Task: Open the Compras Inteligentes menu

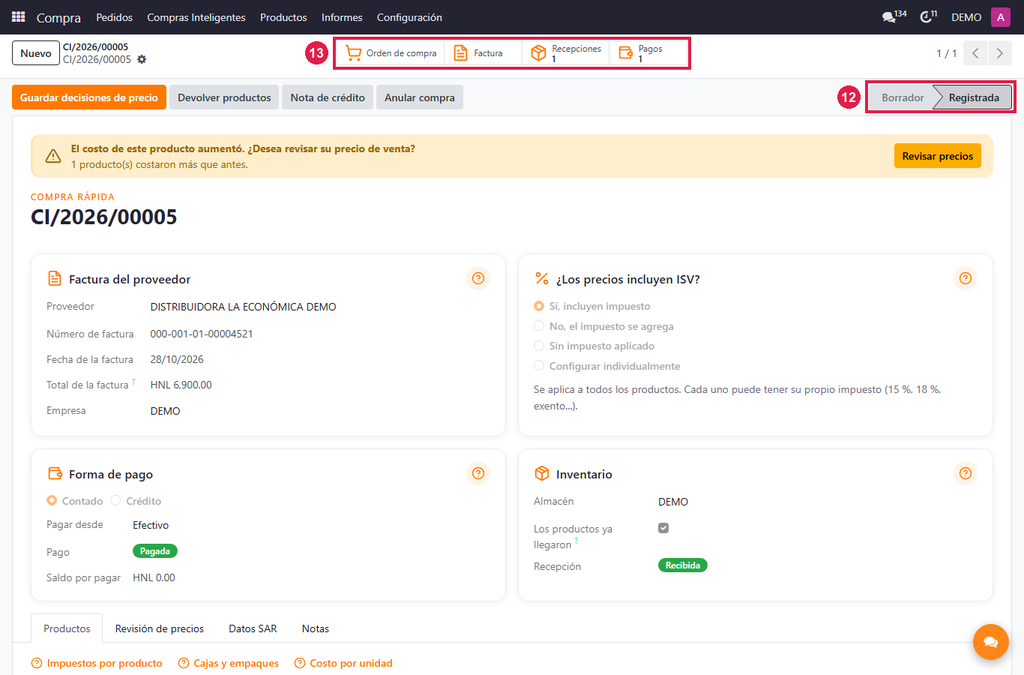Action: (x=196, y=17)
